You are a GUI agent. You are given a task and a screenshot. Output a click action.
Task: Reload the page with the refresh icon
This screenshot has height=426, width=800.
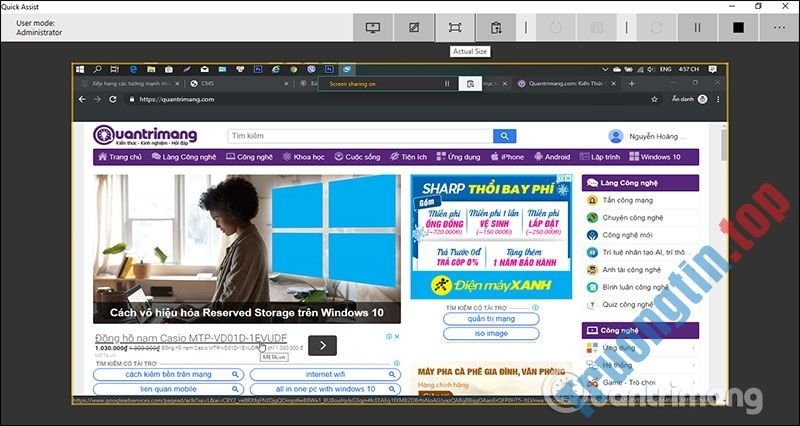click(113, 99)
